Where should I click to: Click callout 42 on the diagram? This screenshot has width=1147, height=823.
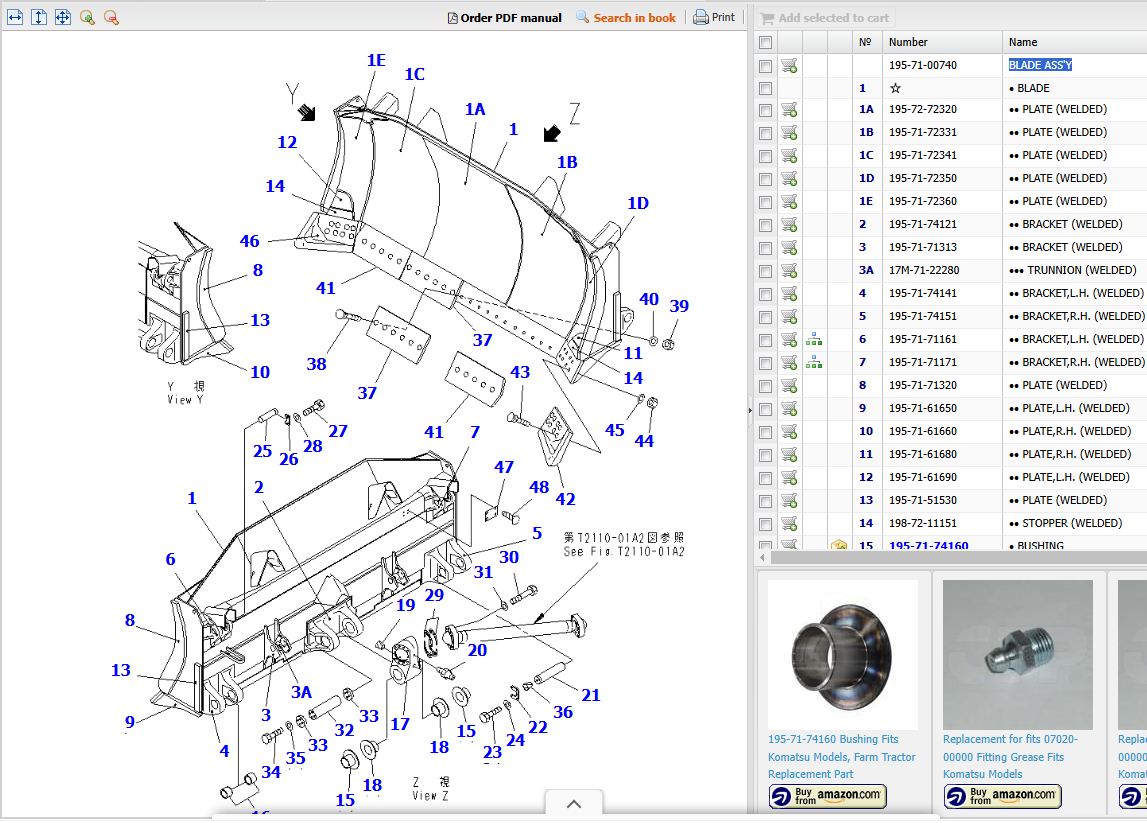pyautogui.click(x=565, y=499)
